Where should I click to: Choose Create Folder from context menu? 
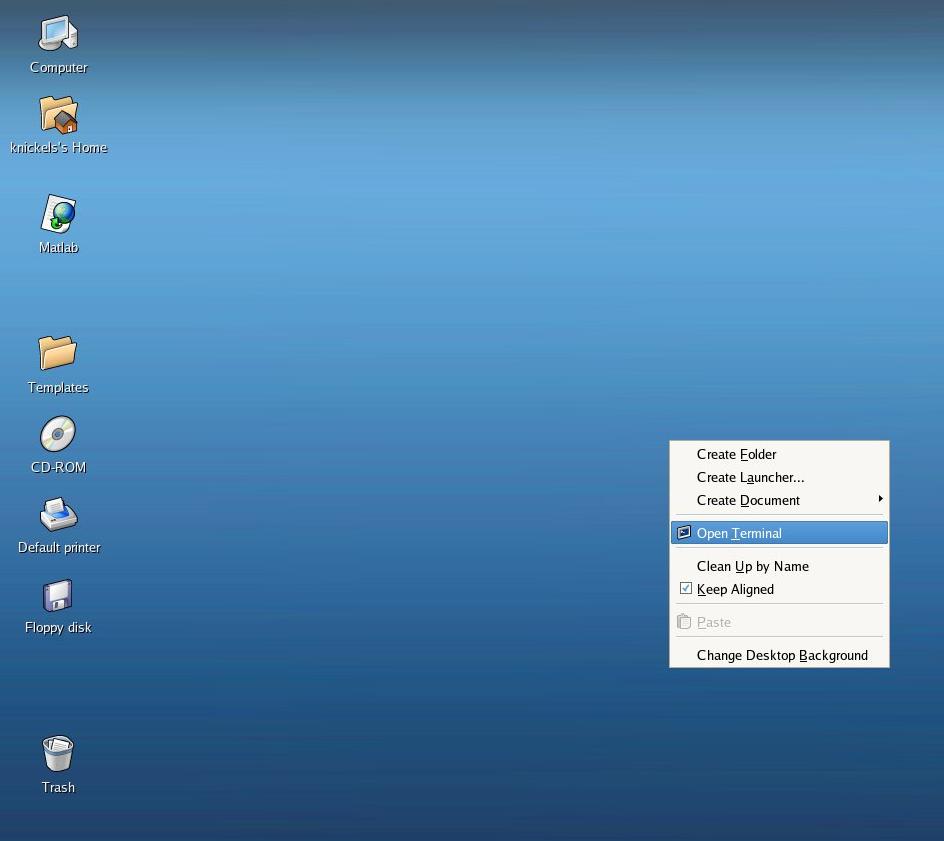pos(779,454)
